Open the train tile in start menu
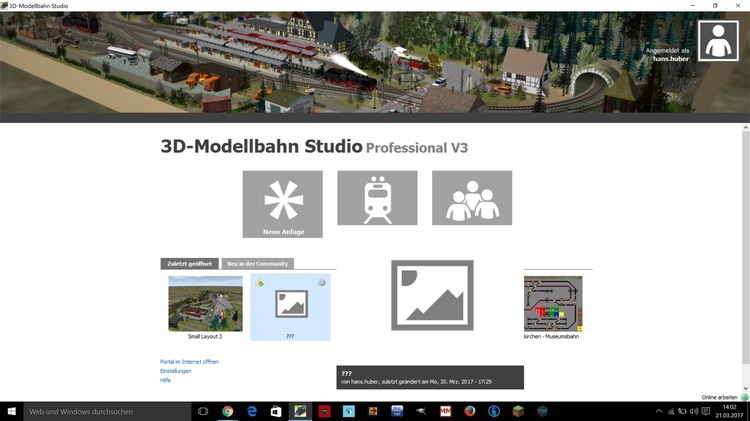750x421 pixels. pyautogui.click(x=377, y=198)
